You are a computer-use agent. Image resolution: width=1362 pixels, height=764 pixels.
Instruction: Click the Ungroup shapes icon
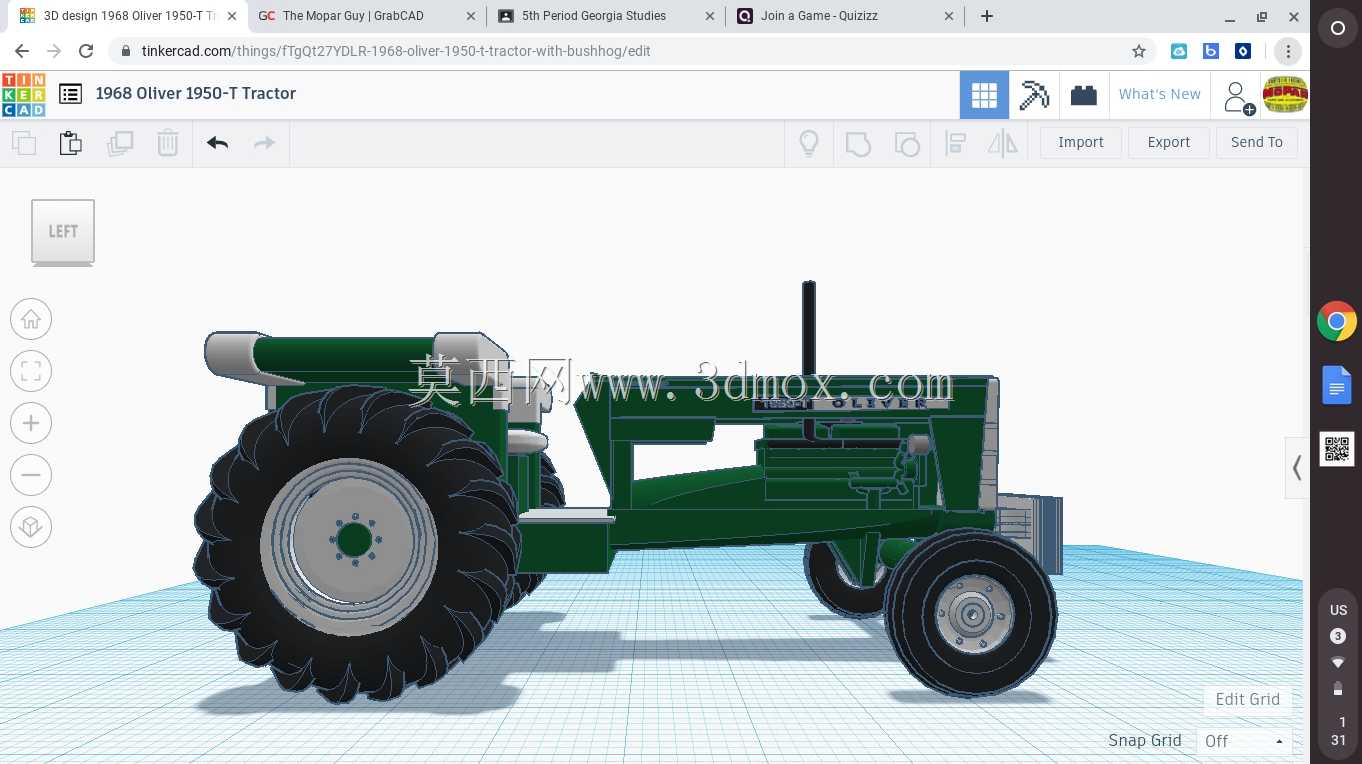(906, 143)
